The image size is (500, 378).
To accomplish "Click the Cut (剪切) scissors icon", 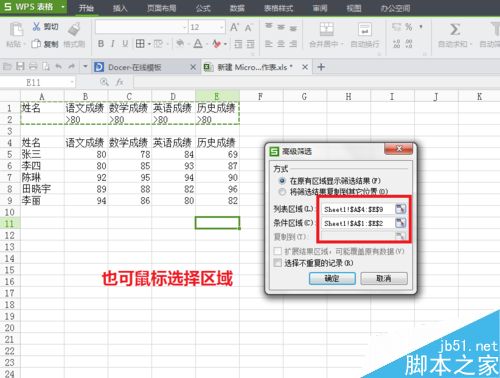I will point(36,27).
